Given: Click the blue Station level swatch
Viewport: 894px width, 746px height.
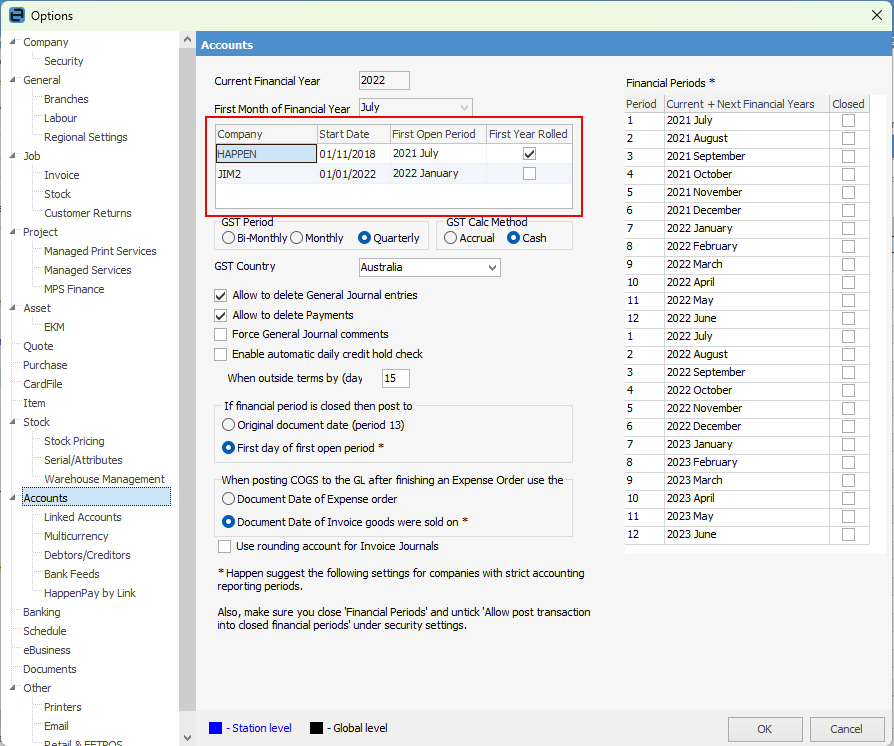Looking at the screenshot, I should pos(216,728).
